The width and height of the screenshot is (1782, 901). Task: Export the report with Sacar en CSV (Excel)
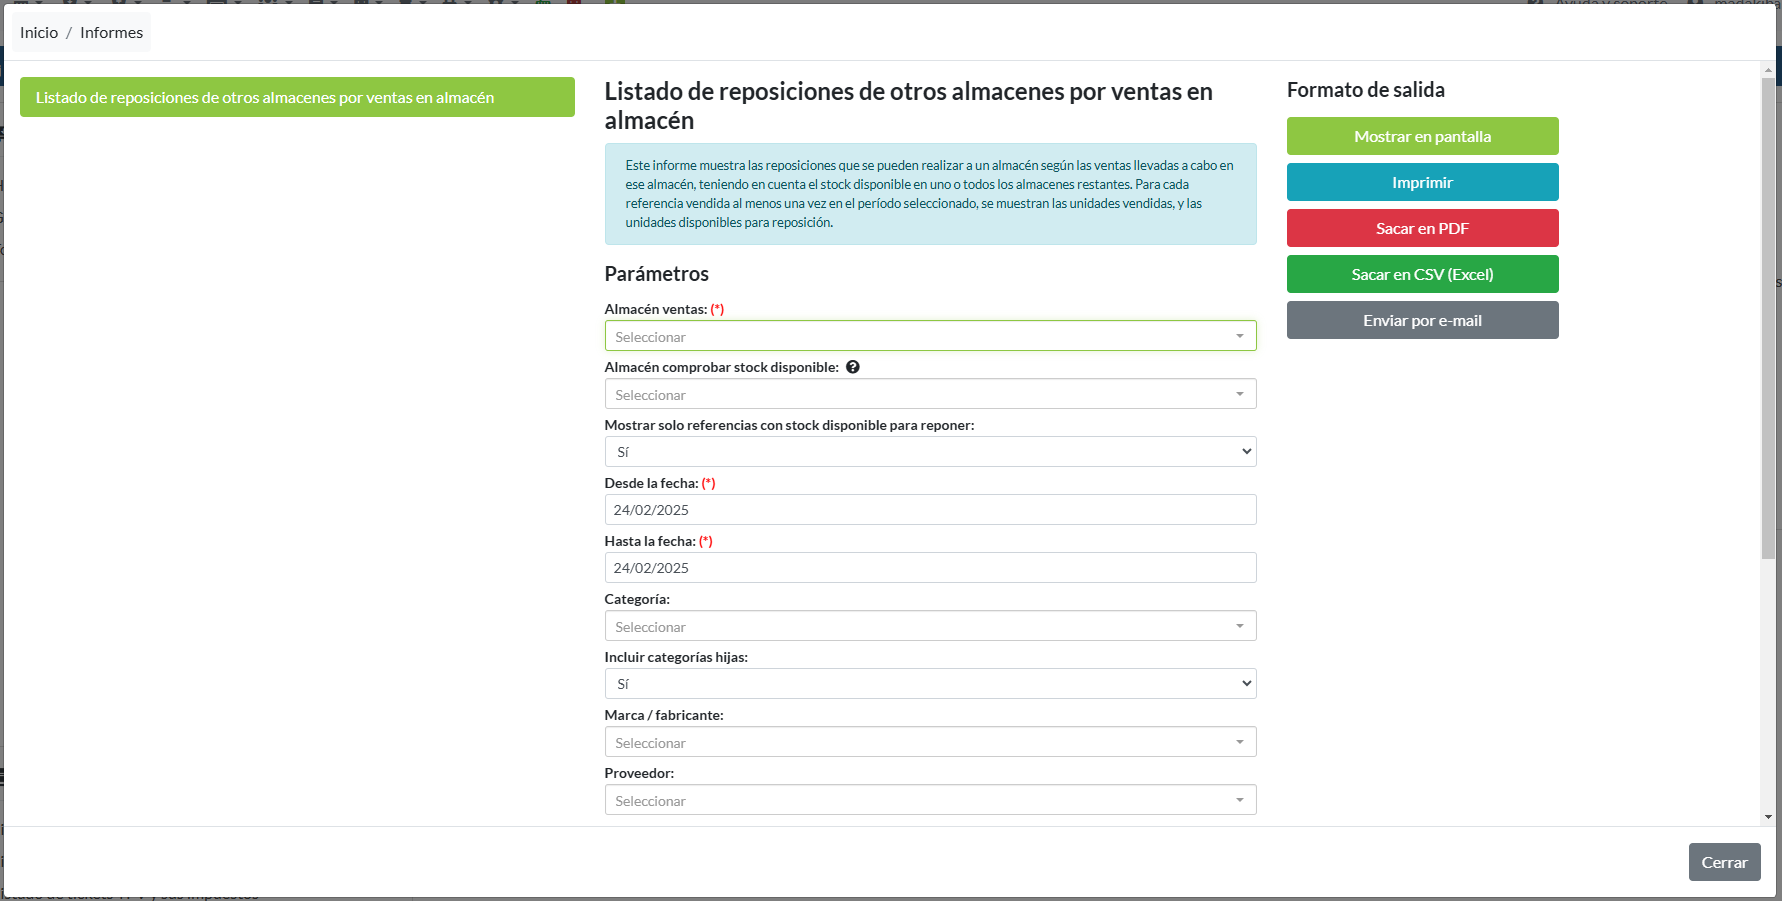(1422, 274)
